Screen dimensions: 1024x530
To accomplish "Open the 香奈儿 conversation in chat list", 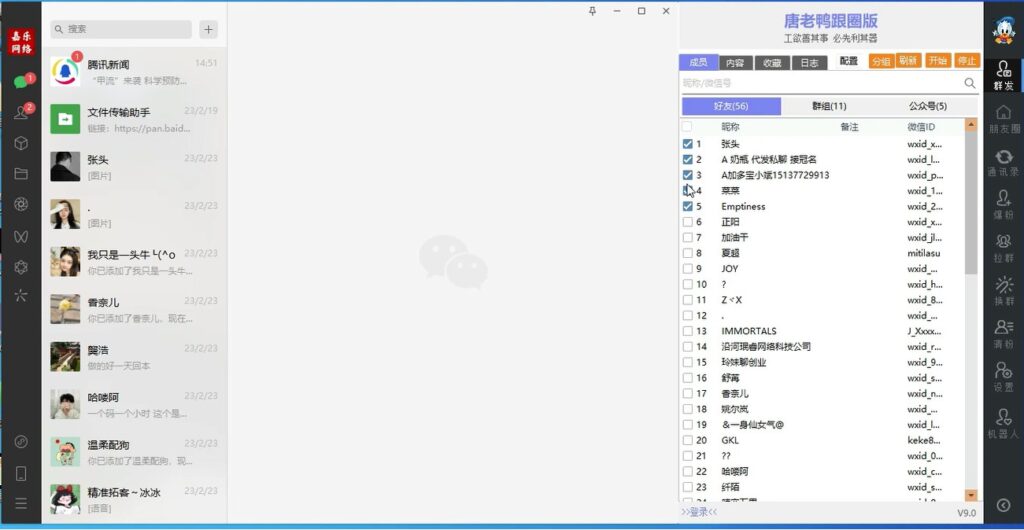I will pos(134,309).
